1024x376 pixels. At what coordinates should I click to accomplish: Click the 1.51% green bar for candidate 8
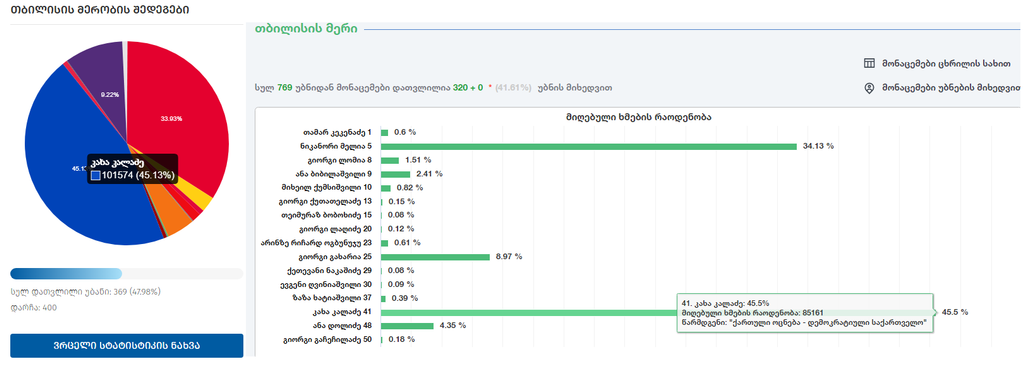pos(390,160)
